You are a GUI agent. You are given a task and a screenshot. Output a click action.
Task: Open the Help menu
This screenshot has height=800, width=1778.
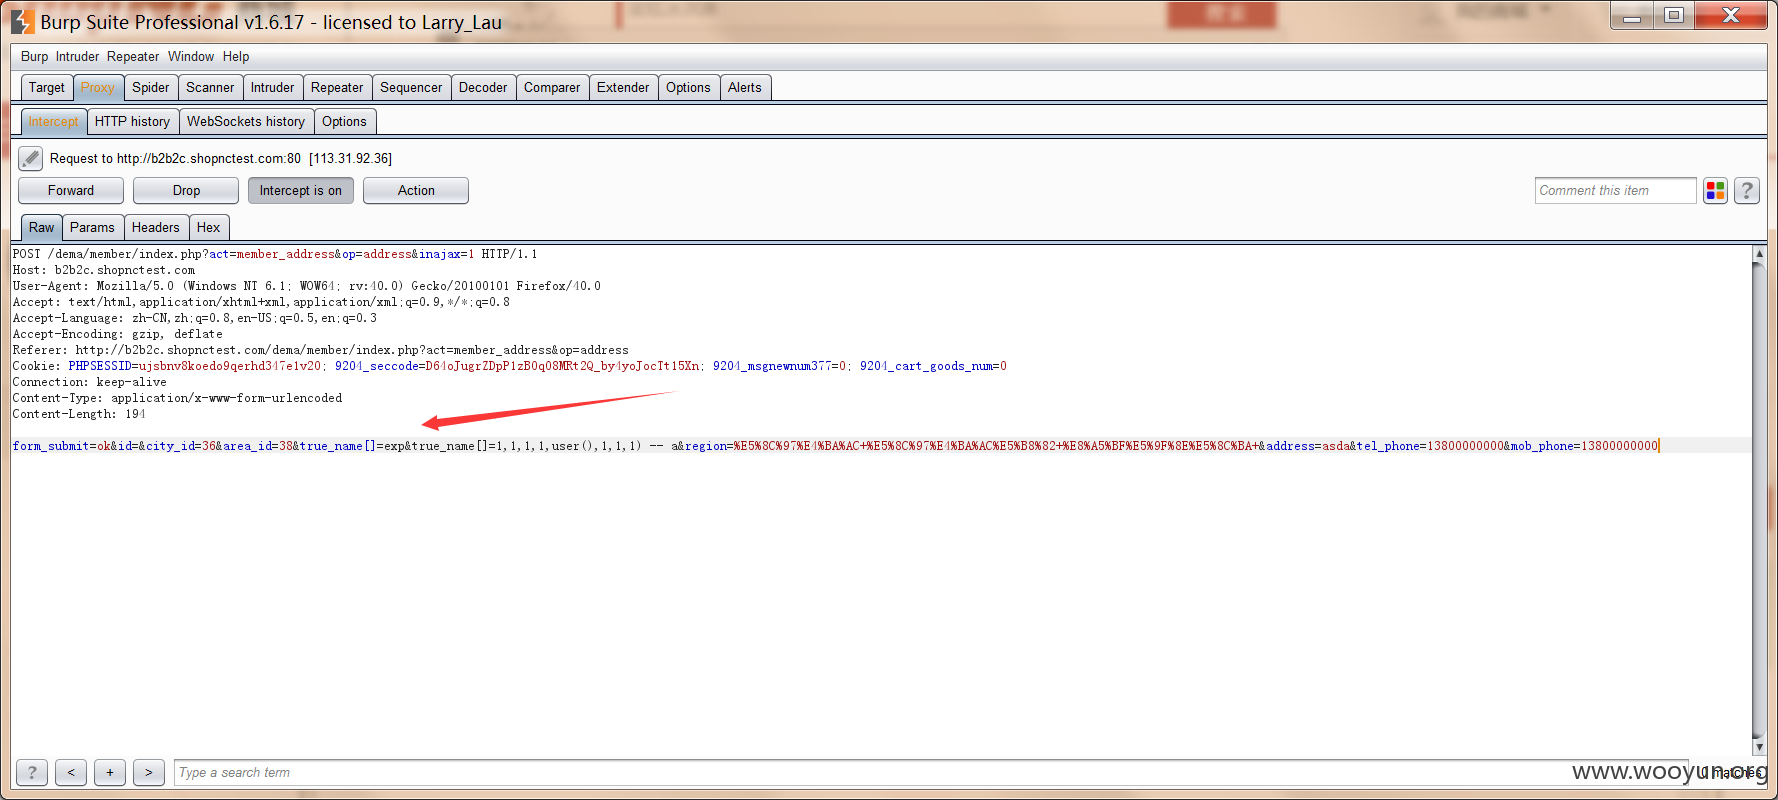coord(236,57)
